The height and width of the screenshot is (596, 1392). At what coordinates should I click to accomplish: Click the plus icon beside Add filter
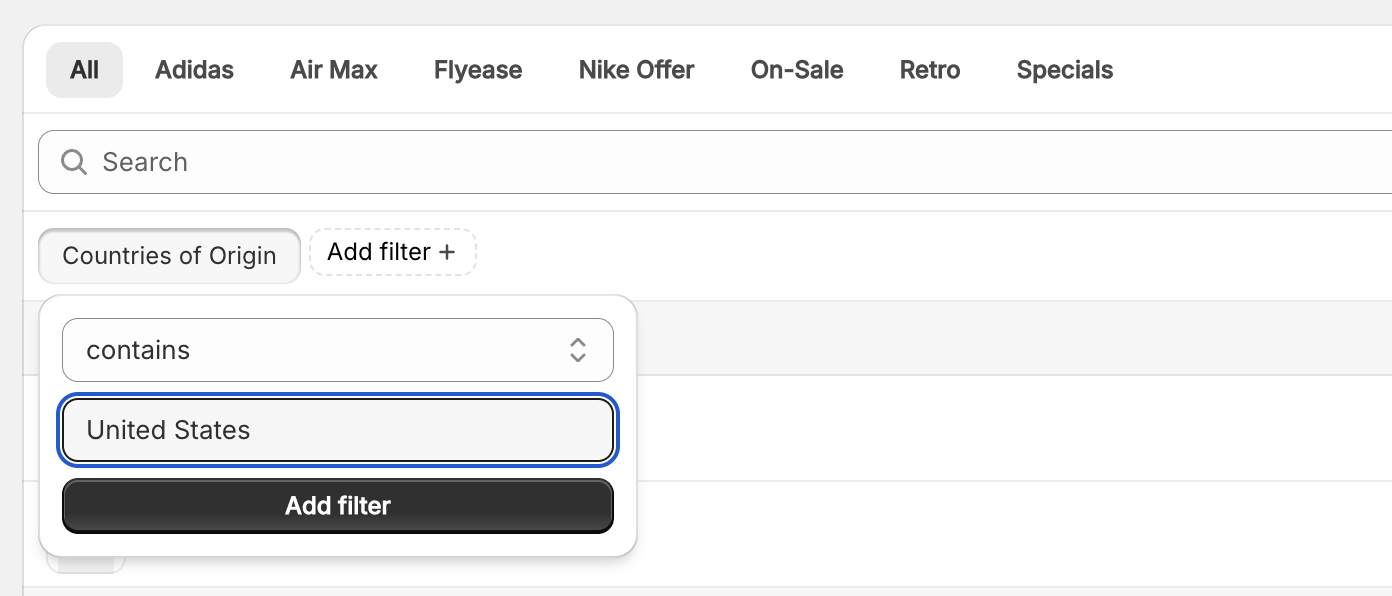coord(447,252)
